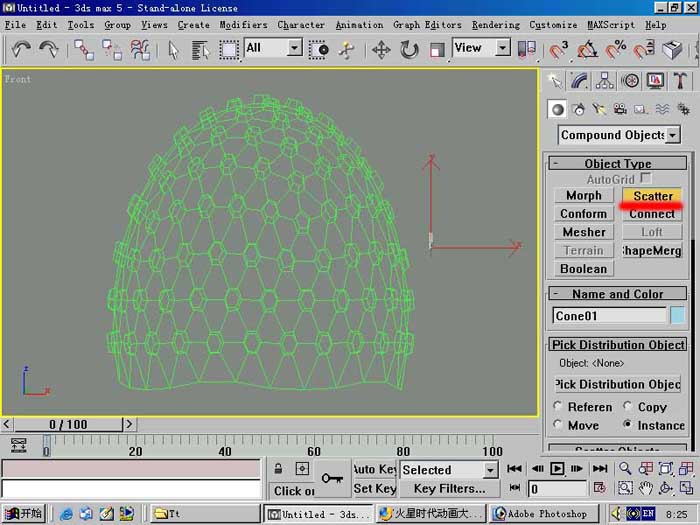Enable the AutoGrid checkbox
700x525 pixels.
(x=646, y=178)
